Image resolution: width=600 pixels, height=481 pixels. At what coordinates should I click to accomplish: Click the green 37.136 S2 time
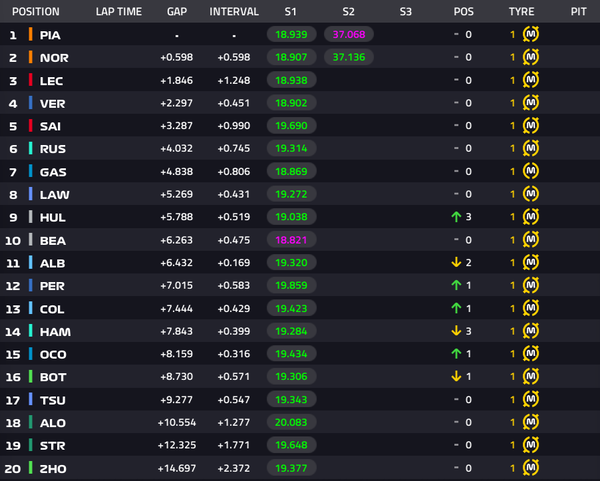(x=349, y=57)
